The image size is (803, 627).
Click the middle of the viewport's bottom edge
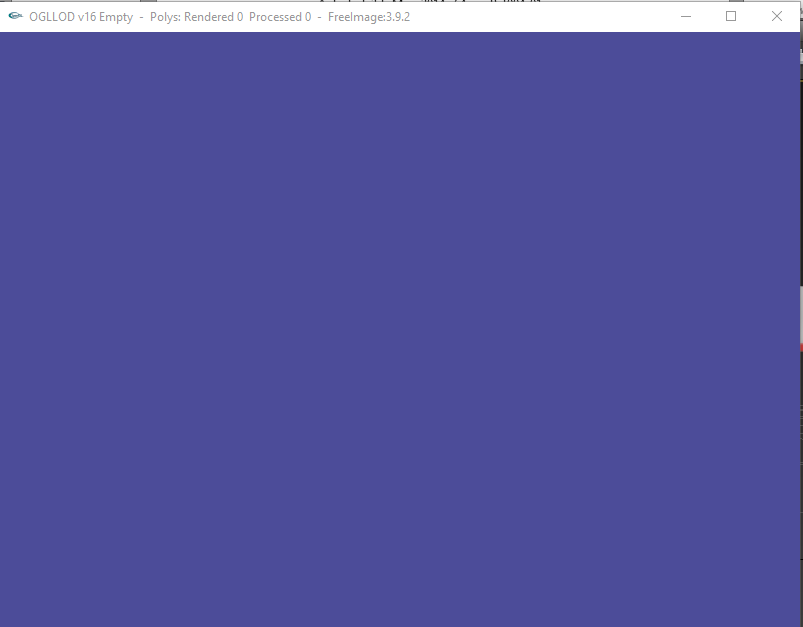(400, 623)
